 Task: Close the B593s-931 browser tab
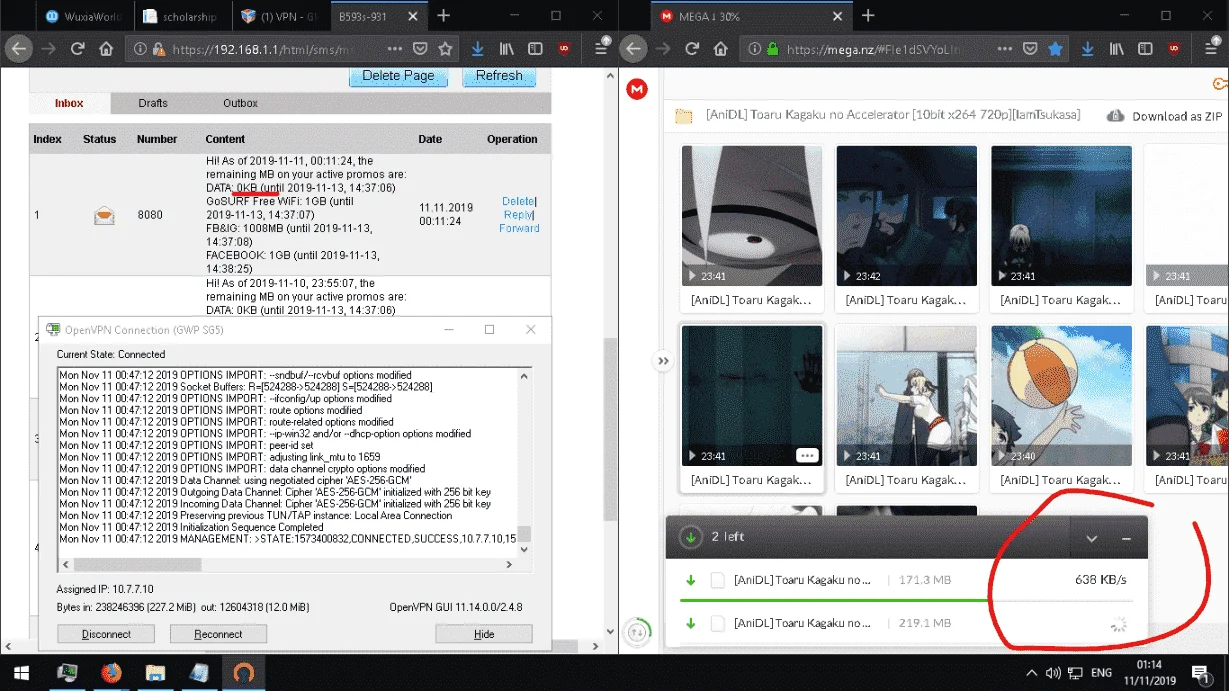click(x=411, y=16)
